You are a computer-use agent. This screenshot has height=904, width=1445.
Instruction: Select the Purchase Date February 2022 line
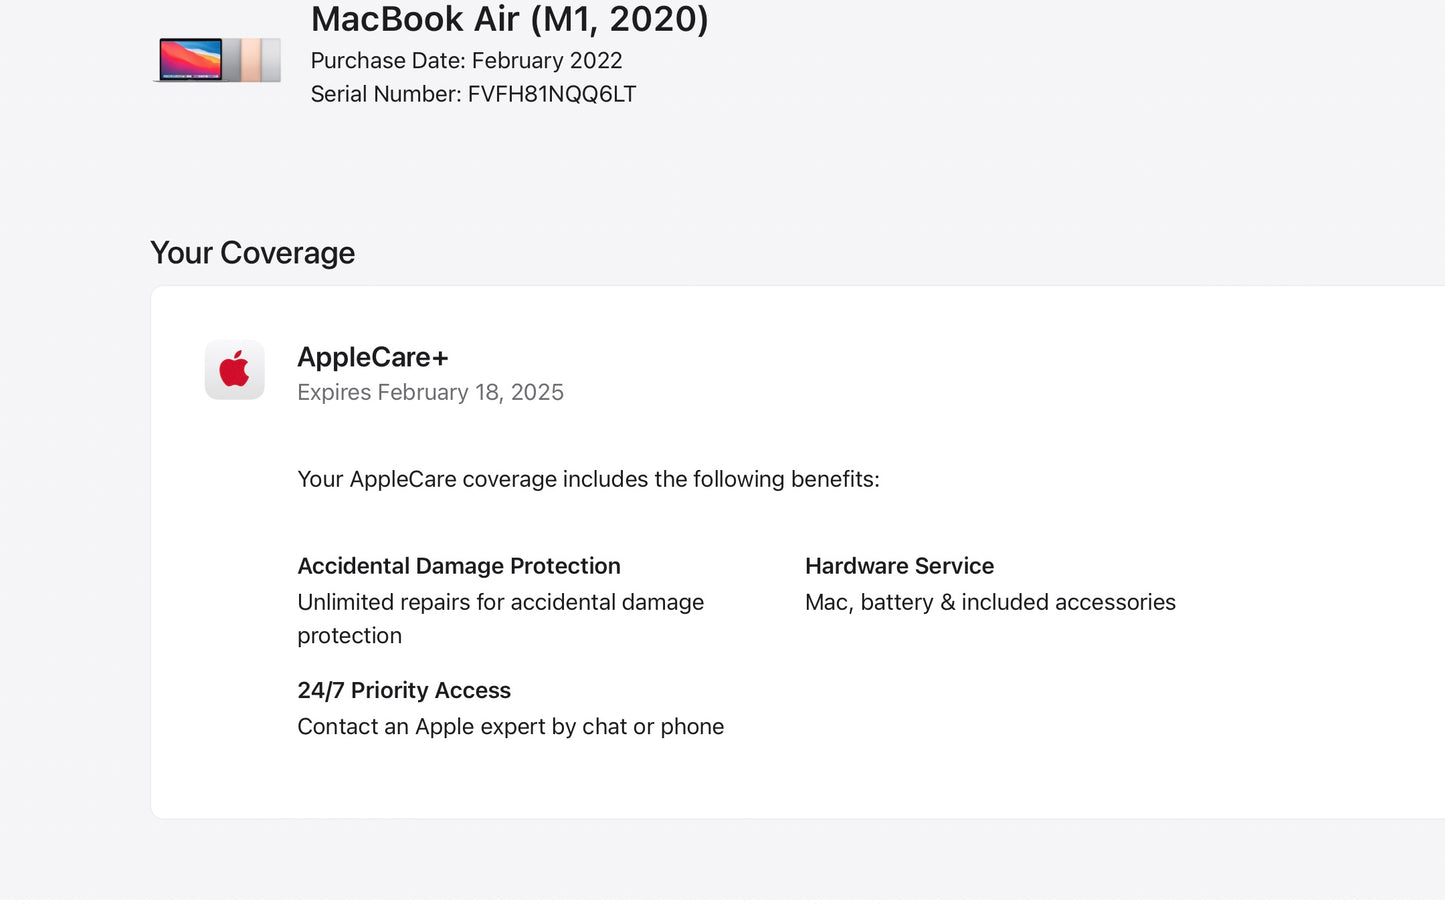pyautogui.click(x=466, y=60)
